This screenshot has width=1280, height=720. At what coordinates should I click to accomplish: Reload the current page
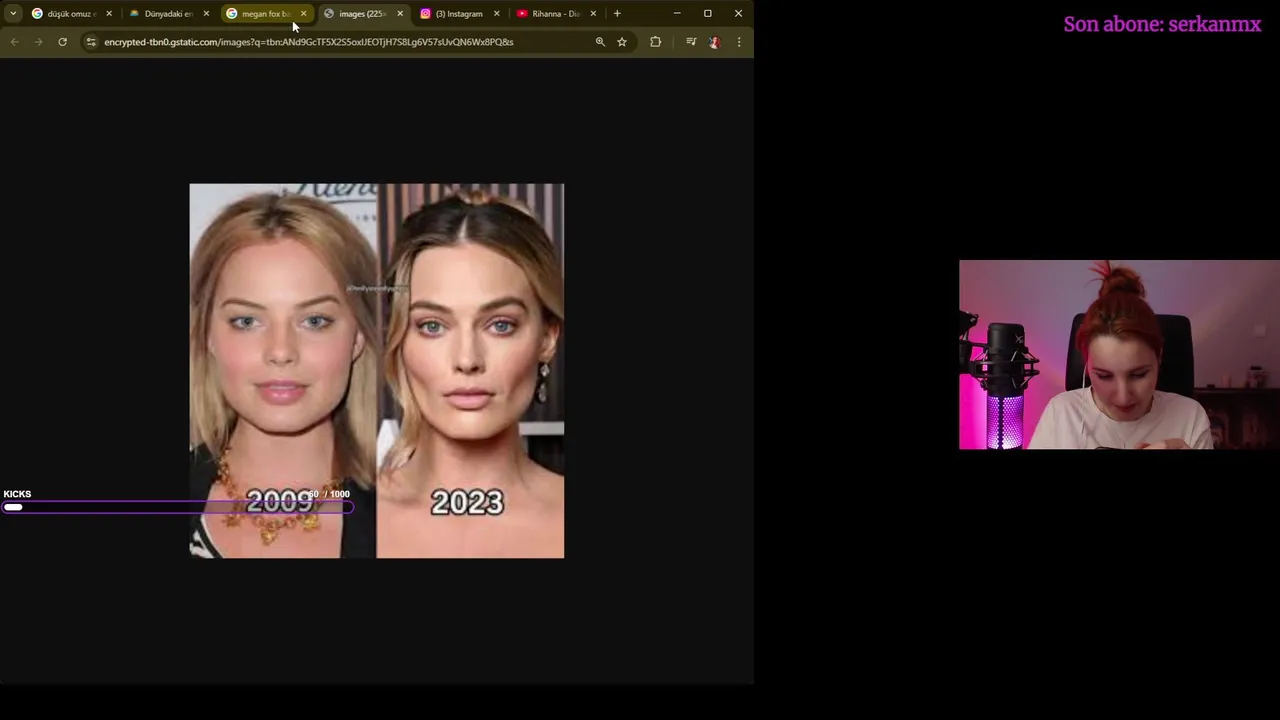[x=62, y=42]
